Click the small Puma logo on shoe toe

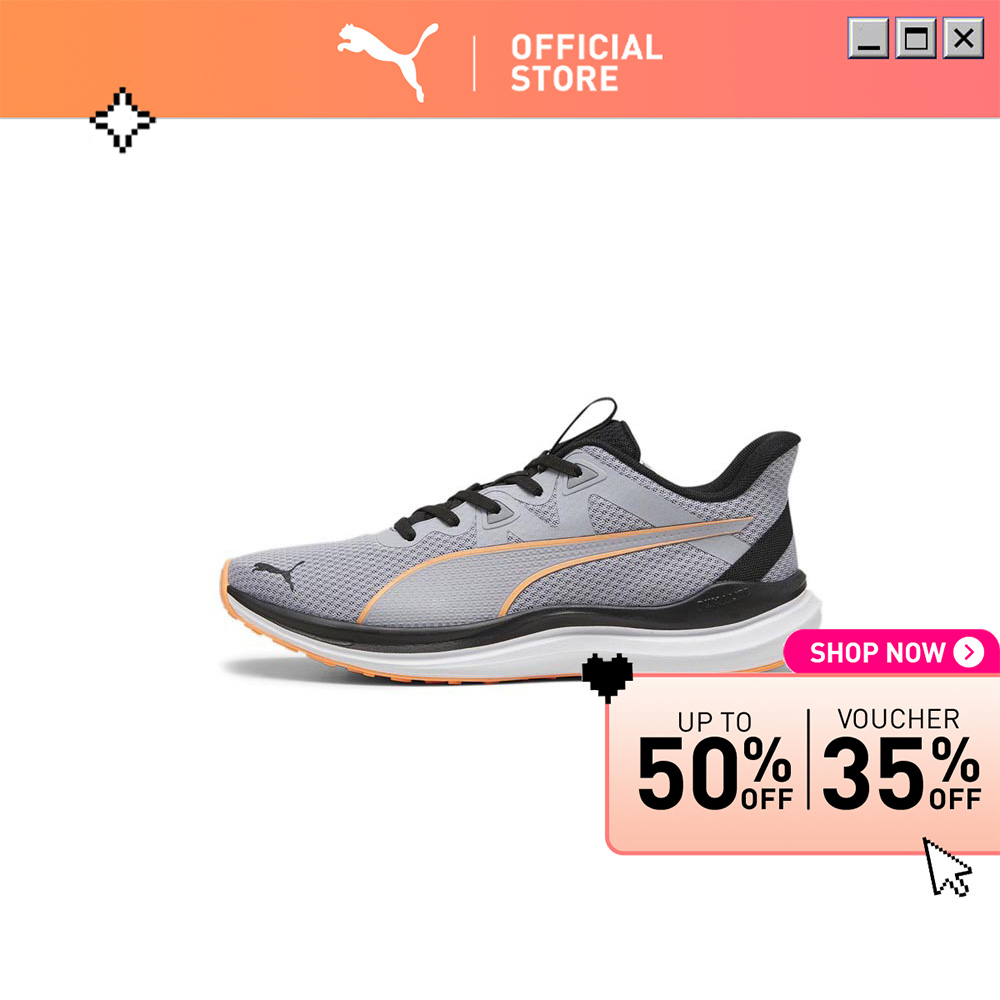click(x=278, y=573)
